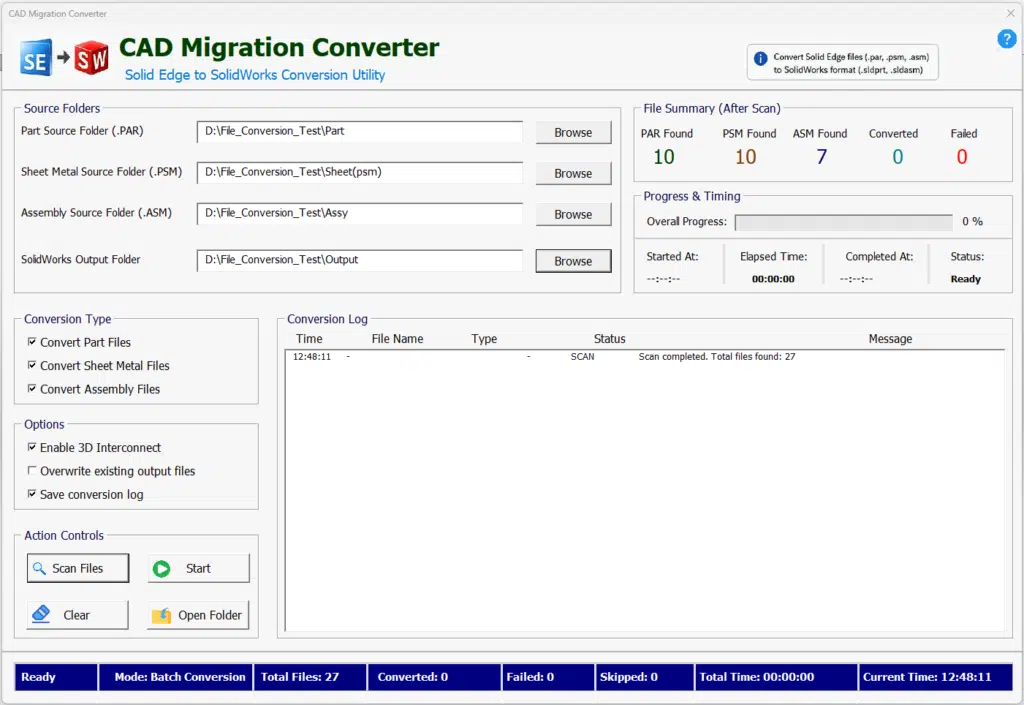
Task: Toggle Convert Sheet Metal Files checkbox
Action: coord(31,365)
